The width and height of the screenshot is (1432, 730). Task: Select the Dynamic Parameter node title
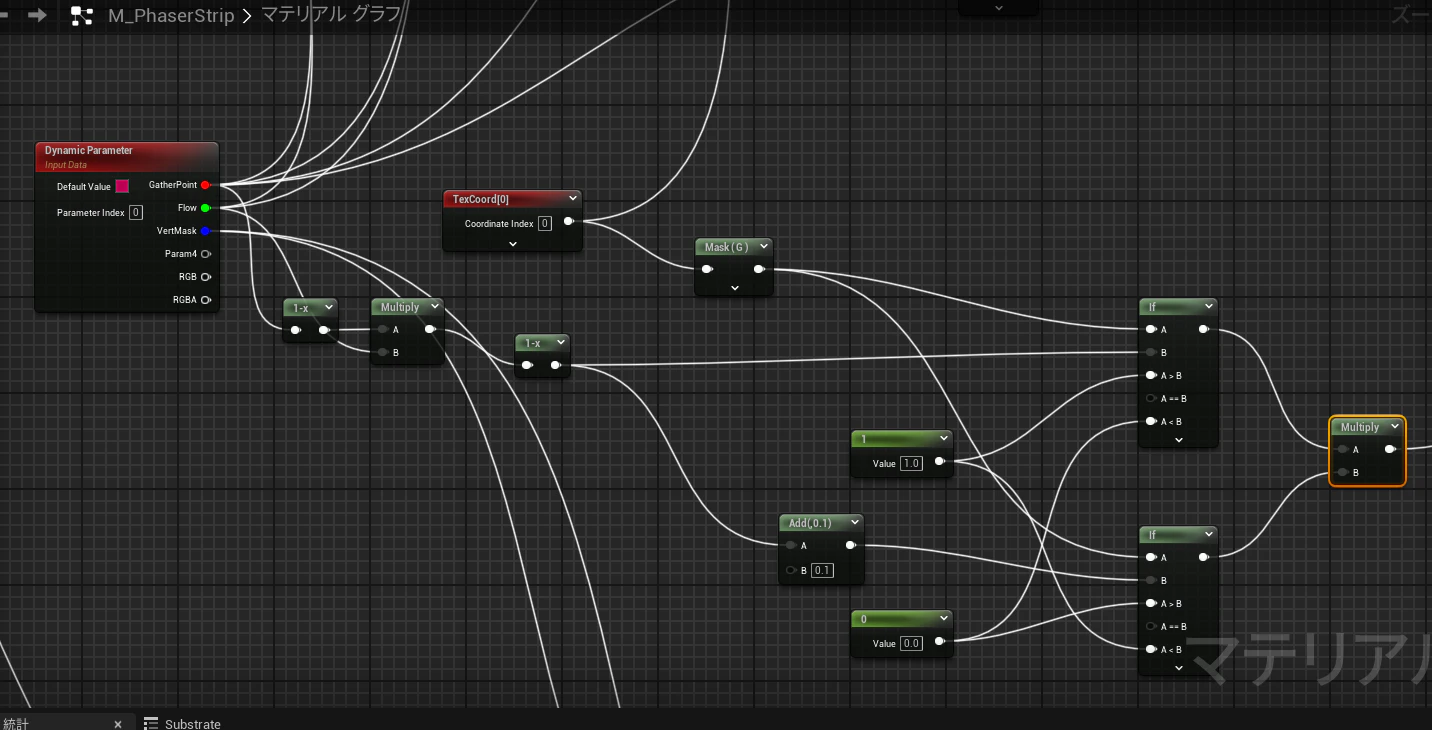(89, 150)
